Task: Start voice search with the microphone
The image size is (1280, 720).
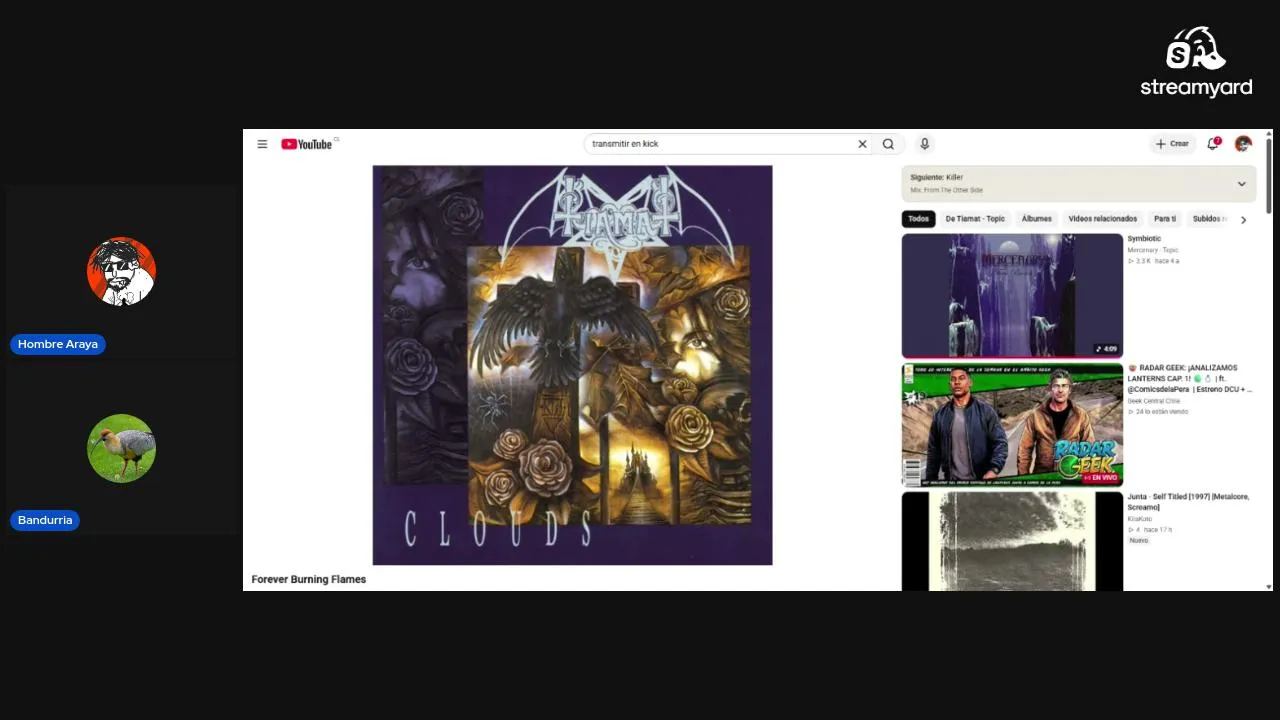Action: (x=925, y=144)
